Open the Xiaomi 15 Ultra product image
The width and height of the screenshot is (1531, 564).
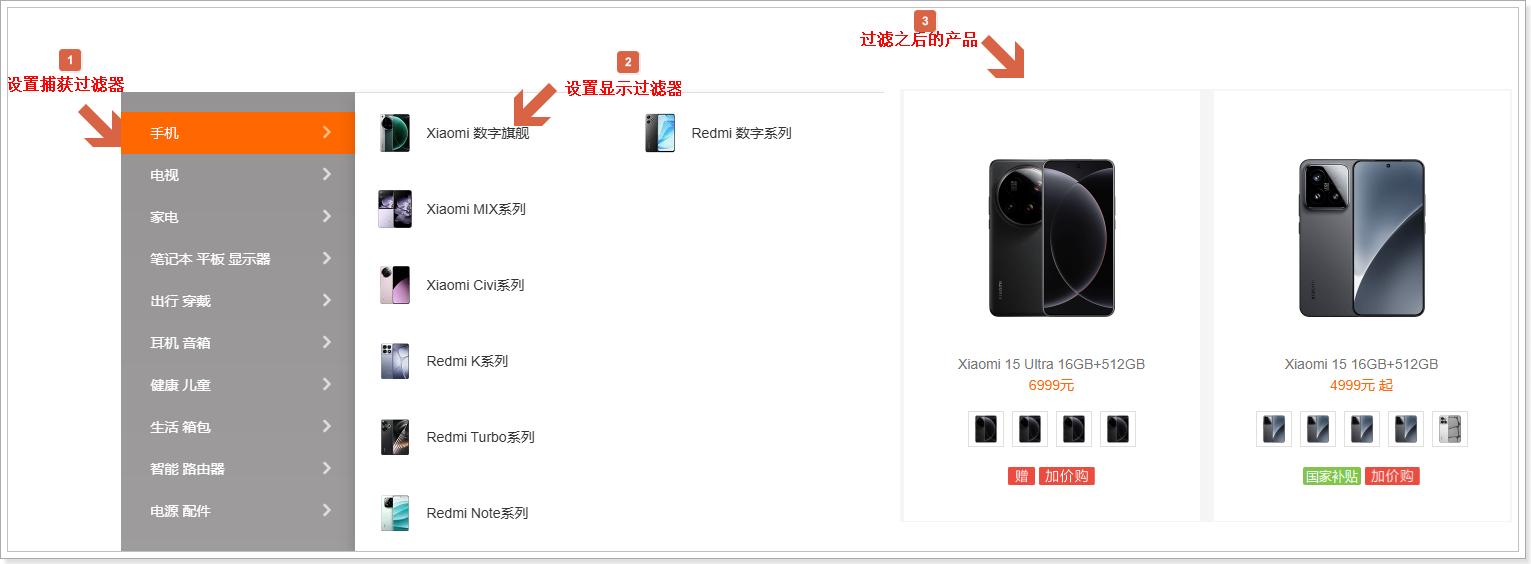[x=1051, y=238]
